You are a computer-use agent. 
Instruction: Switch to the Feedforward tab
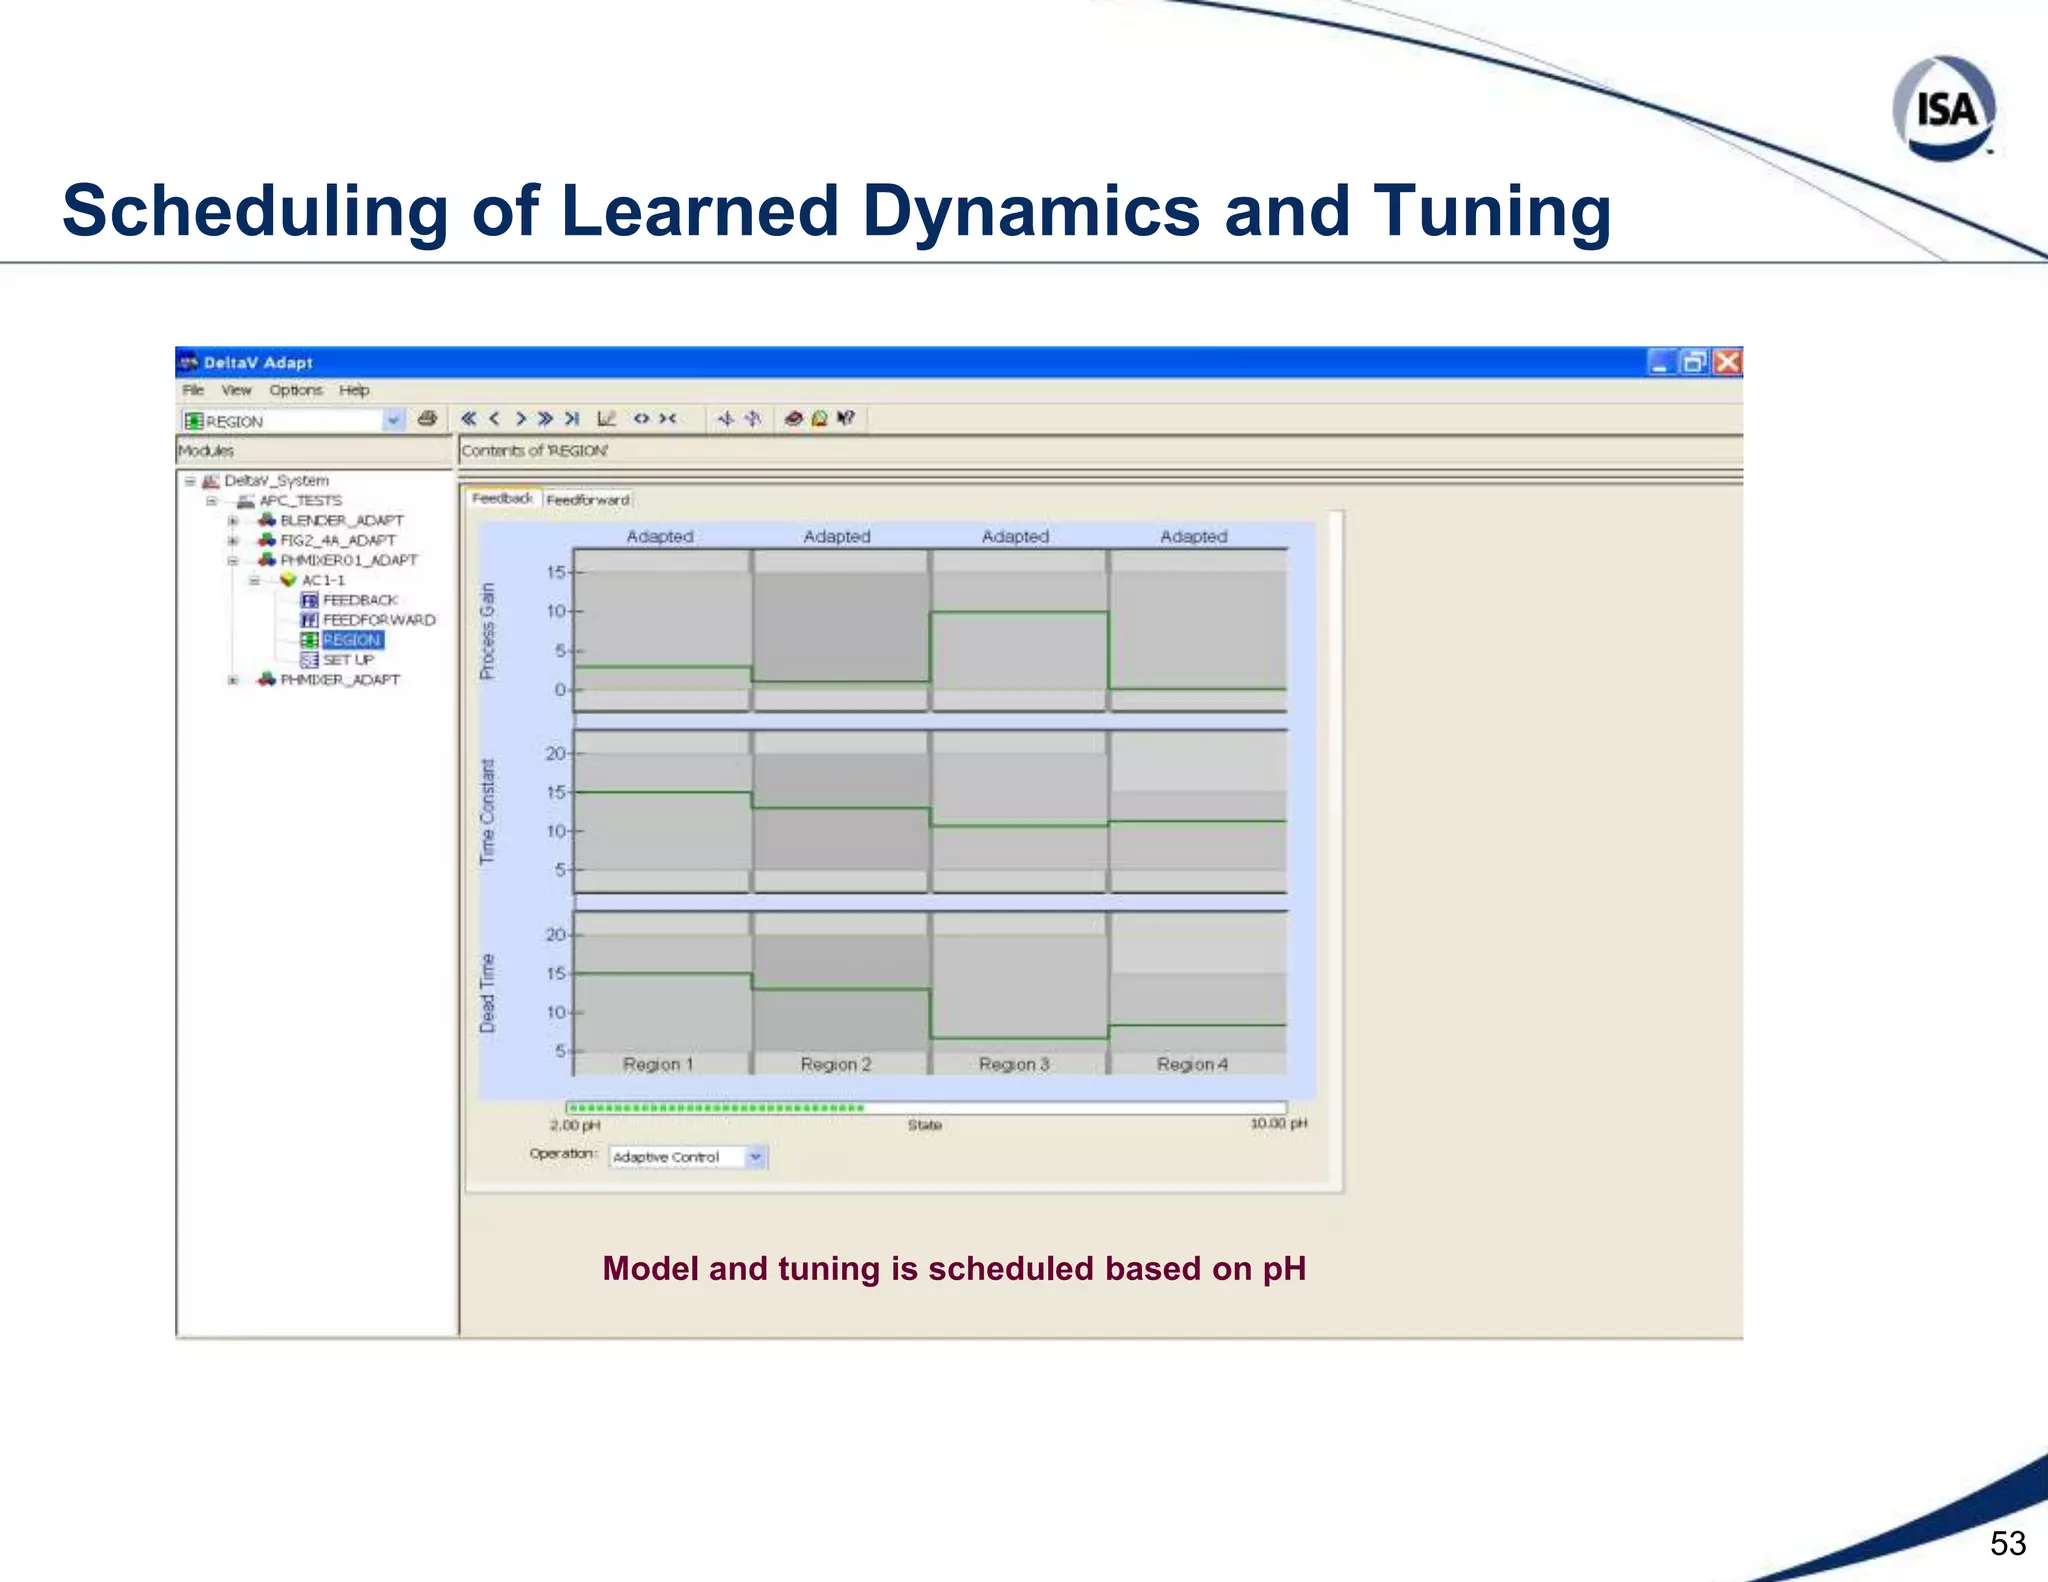(x=588, y=499)
